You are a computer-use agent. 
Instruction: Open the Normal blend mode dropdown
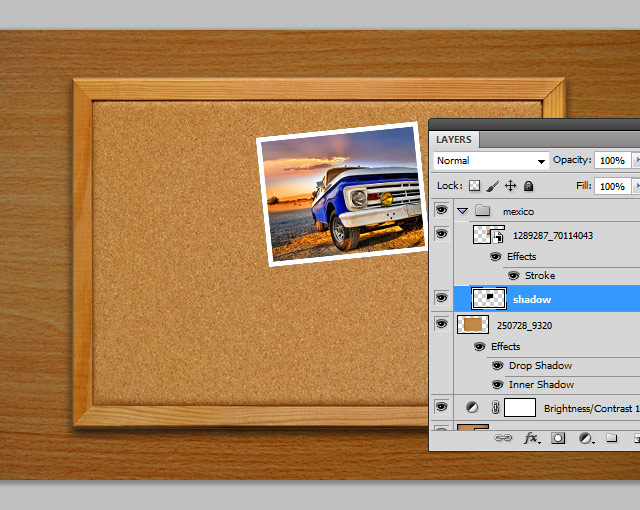click(x=491, y=161)
